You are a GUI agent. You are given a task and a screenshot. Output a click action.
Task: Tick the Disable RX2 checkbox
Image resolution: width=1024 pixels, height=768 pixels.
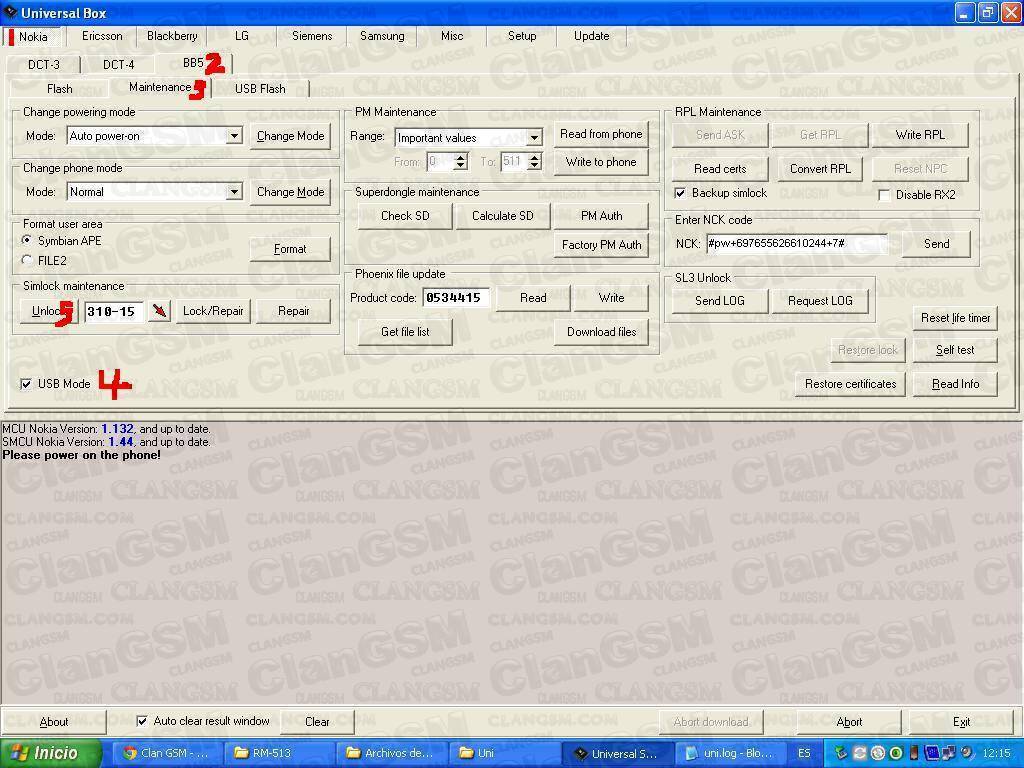click(x=884, y=195)
